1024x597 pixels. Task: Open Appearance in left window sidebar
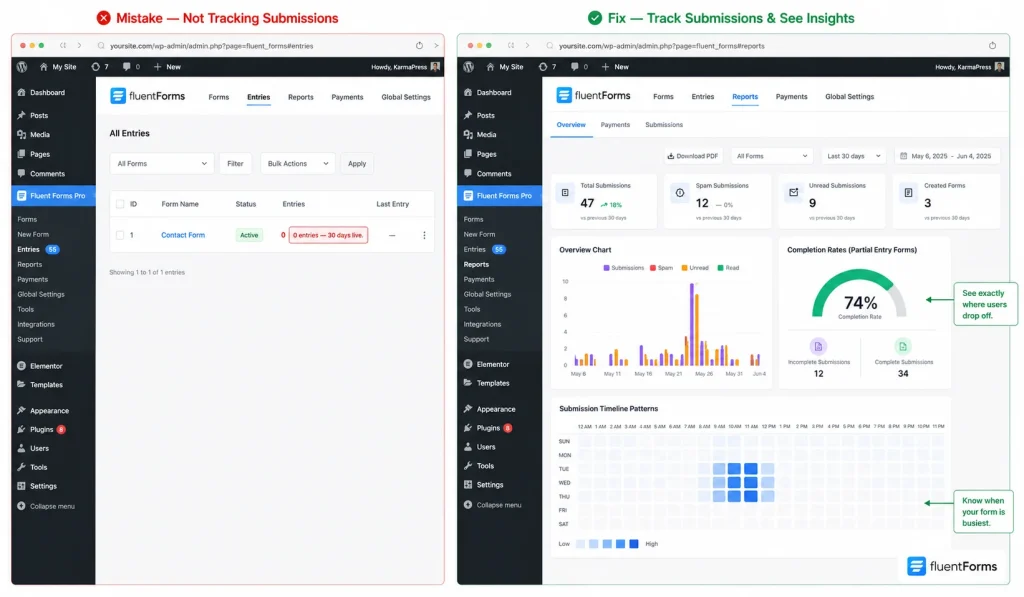tap(49, 411)
